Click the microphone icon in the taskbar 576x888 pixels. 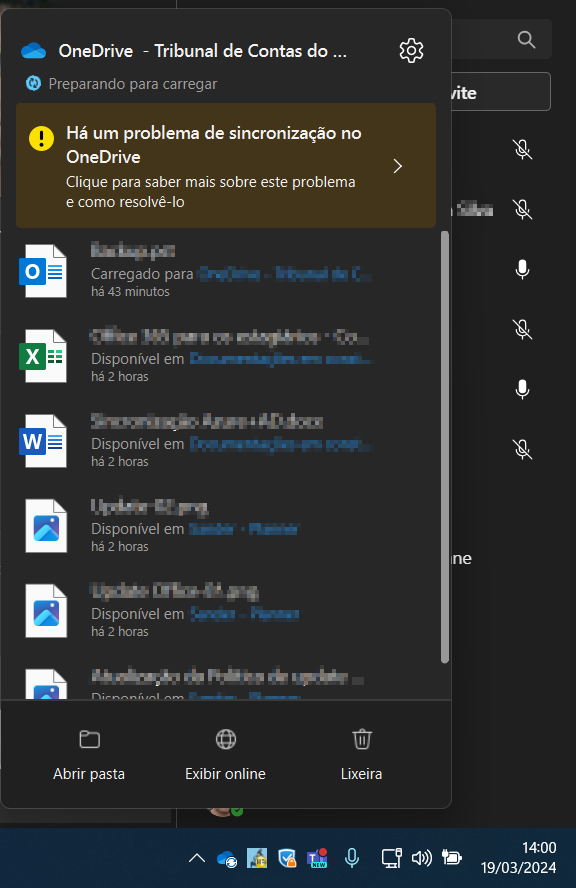pos(352,859)
